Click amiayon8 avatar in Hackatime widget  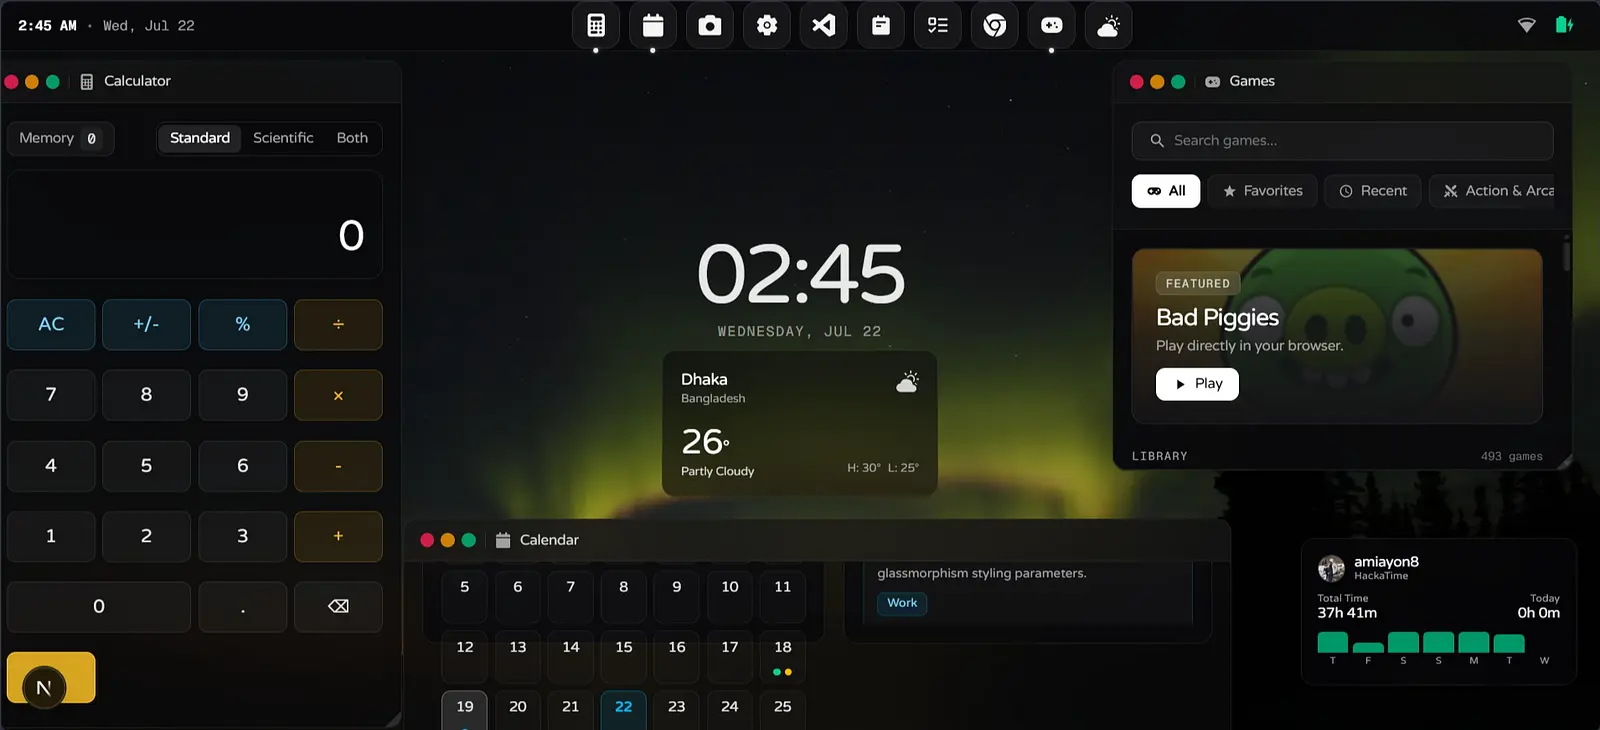click(1331, 568)
